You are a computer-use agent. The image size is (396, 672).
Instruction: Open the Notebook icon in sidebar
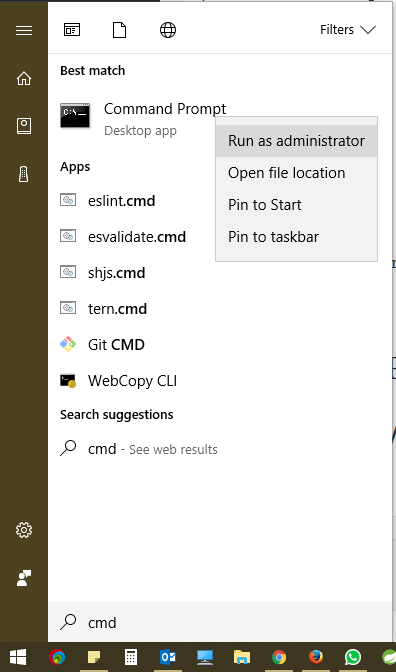coord(24,126)
